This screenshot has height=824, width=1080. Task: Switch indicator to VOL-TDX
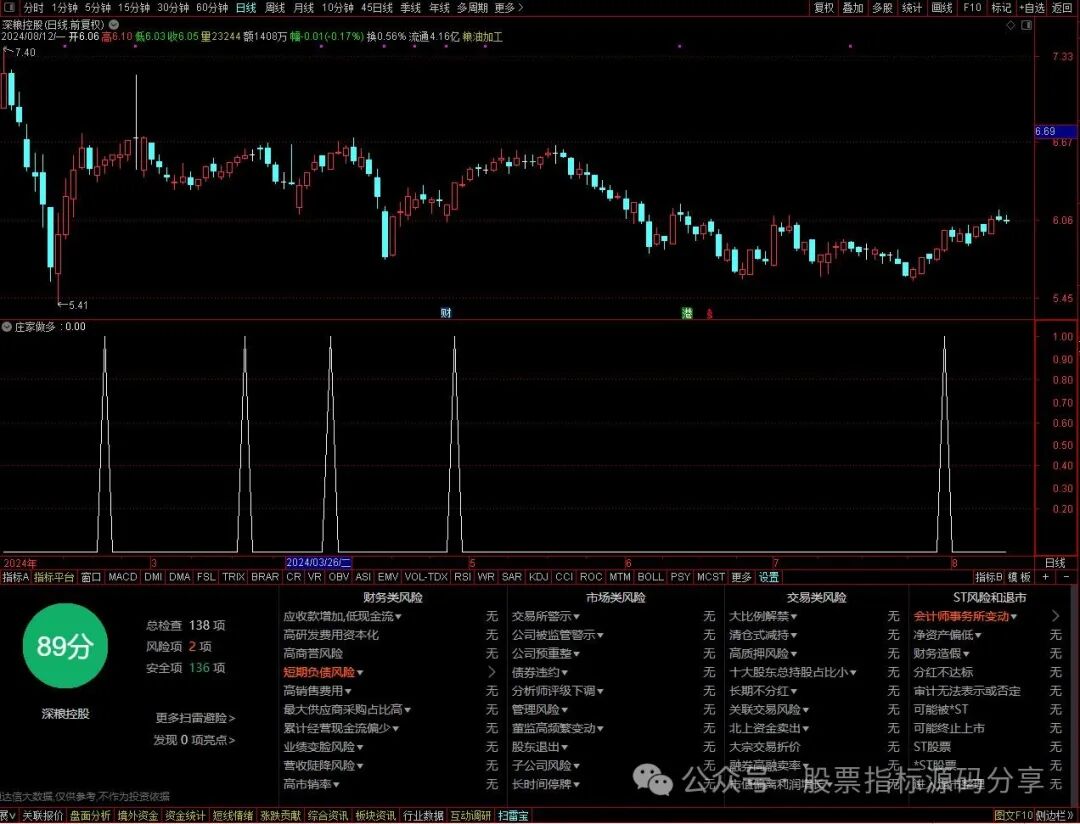coord(426,577)
